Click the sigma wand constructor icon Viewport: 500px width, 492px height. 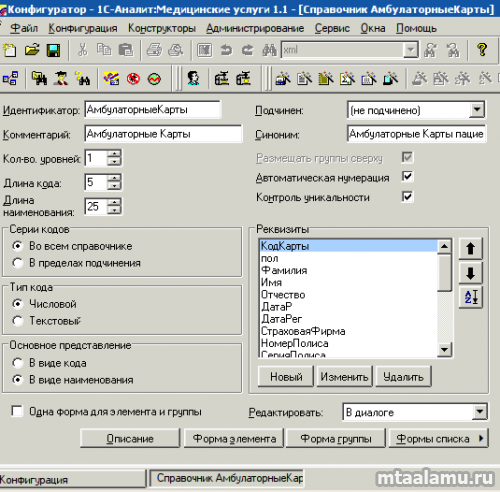[347, 79]
